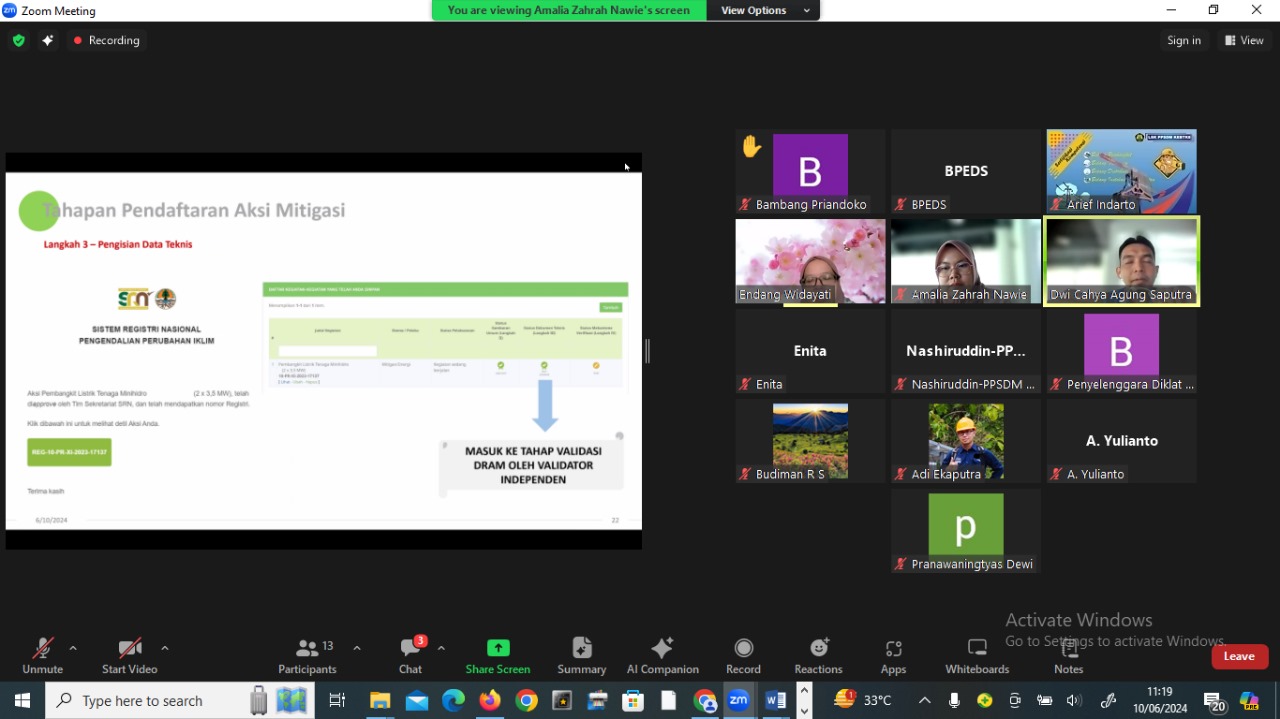1280x719 pixels.
Task: Click the divider handle beside the shared screen
Action: tap(647, 351)
